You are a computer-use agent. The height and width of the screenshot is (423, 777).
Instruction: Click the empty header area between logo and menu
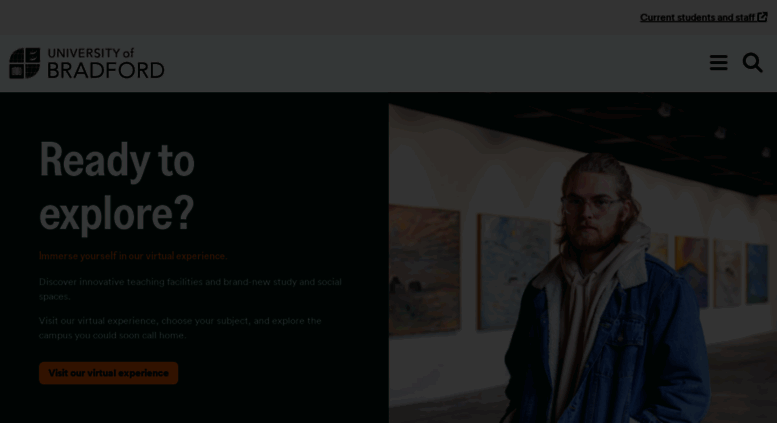coord(436,63)
